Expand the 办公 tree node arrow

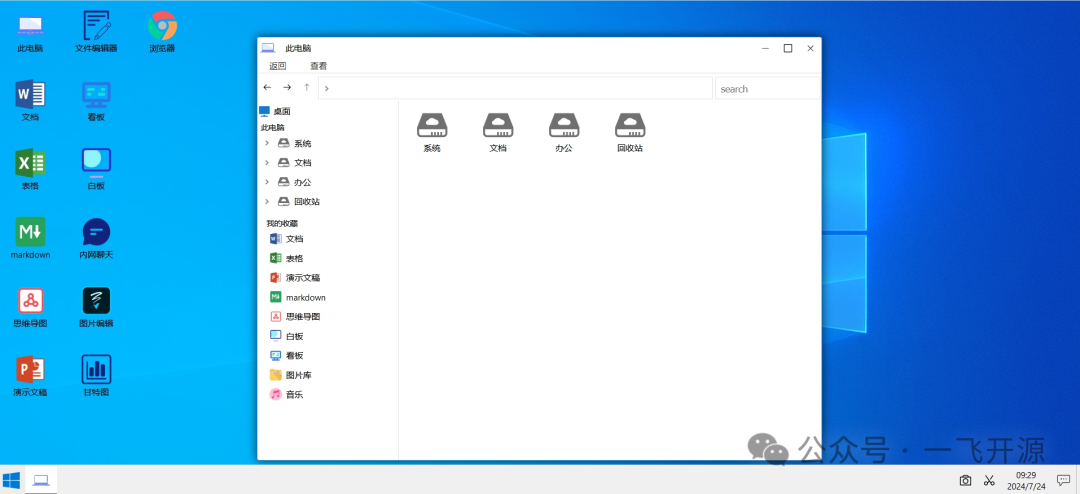click(x=267, y=182)
